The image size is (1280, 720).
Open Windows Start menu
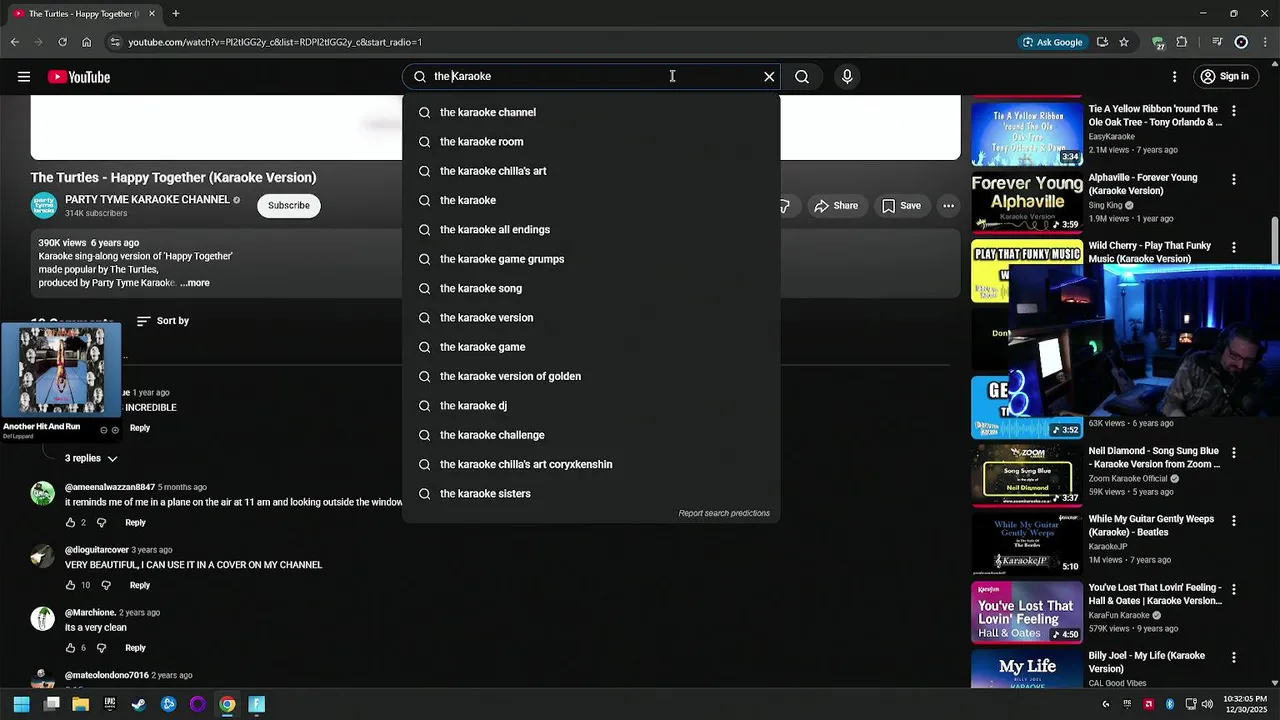tap(22, 704)
